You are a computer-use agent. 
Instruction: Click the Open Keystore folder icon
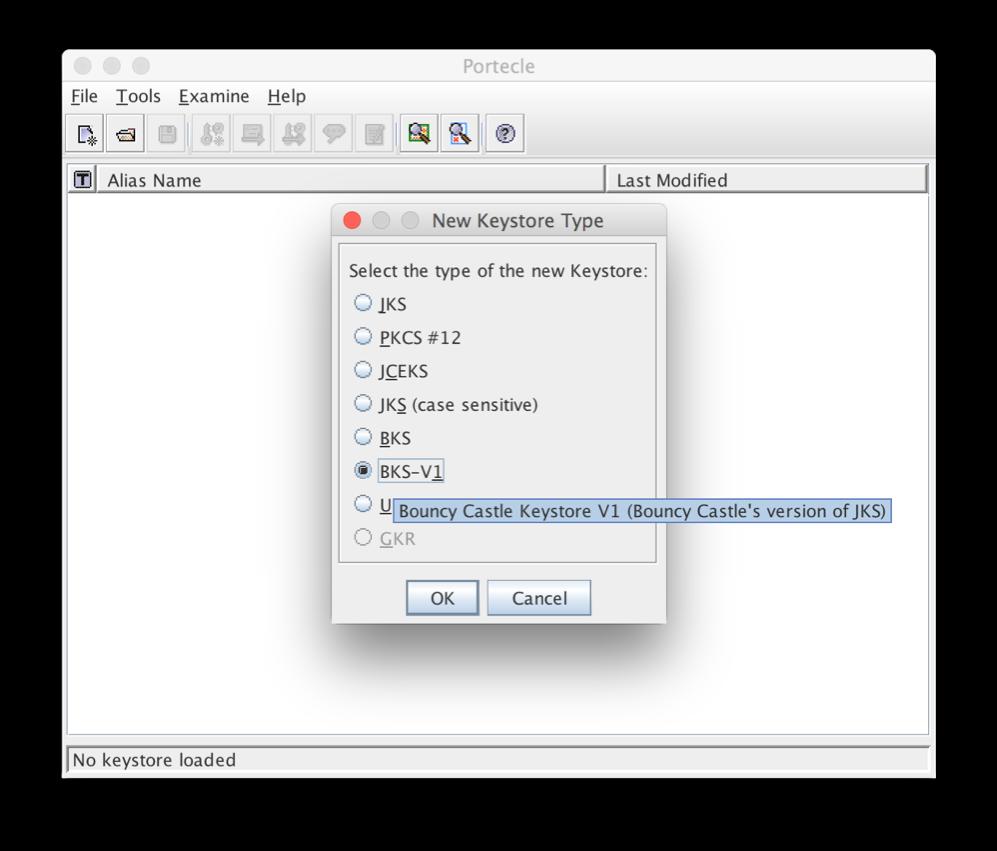tap(125, 134)
